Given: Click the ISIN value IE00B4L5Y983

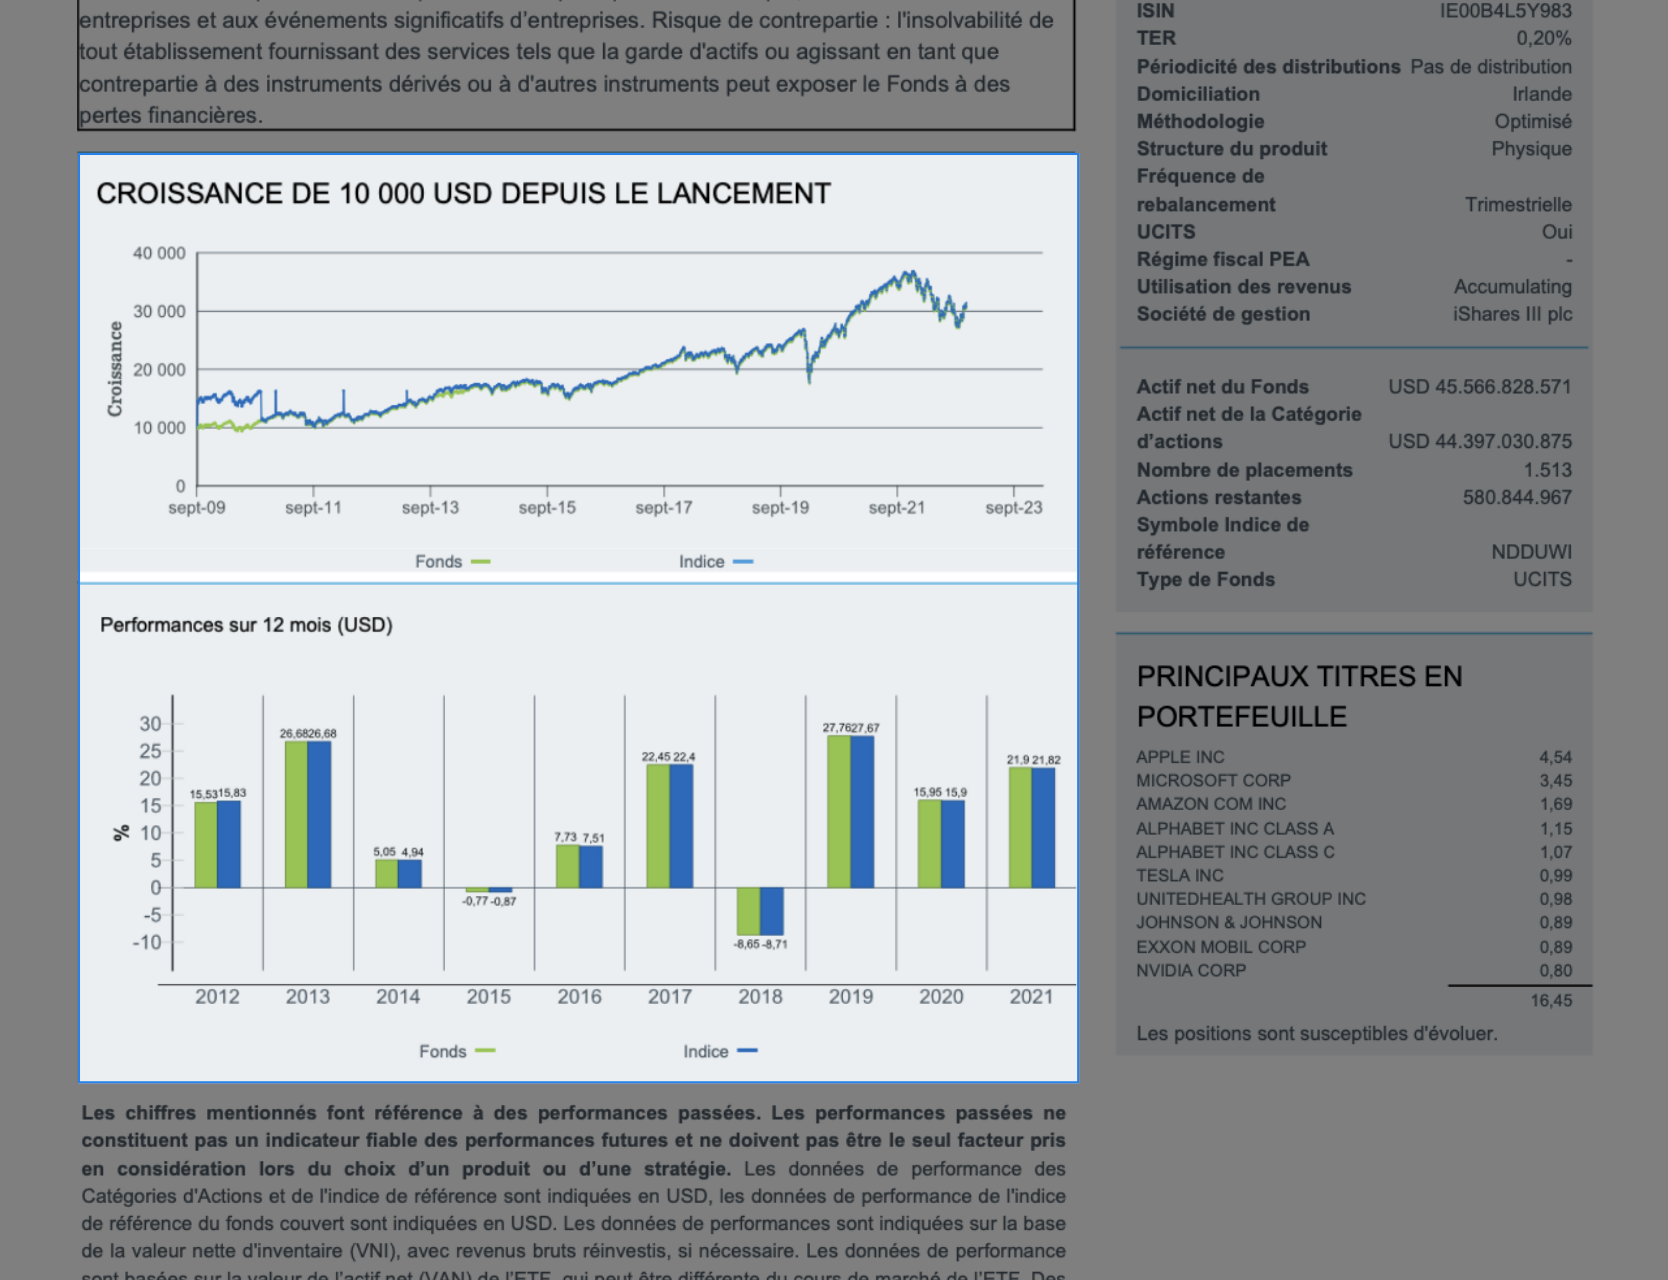Looking at the screenshot, I should (1504, 11).
